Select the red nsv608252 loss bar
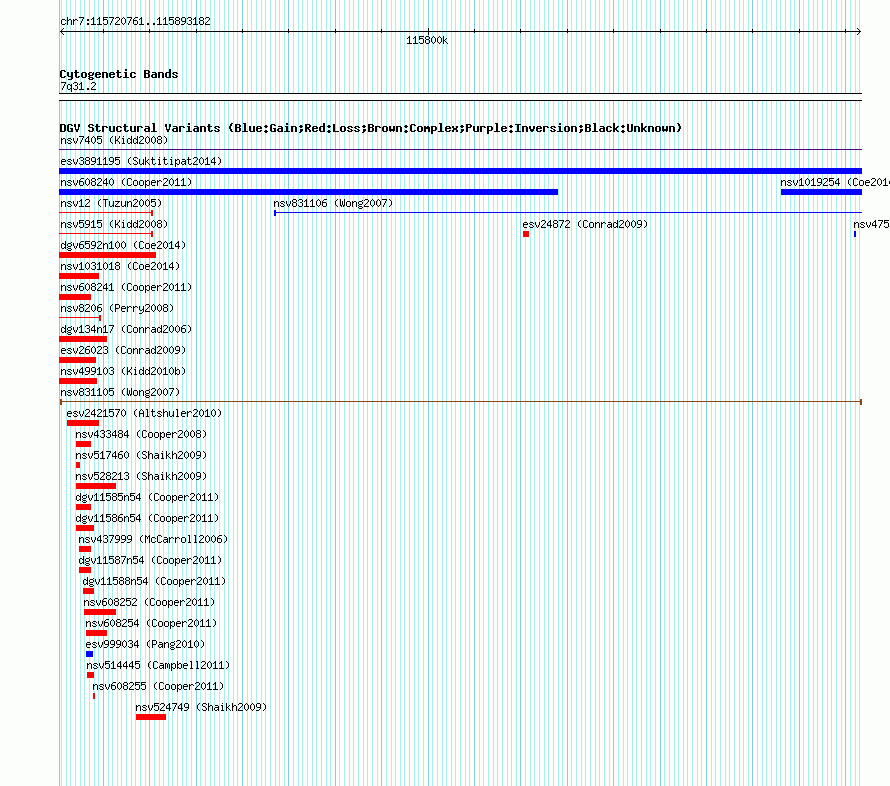 (x=100, y=612)
